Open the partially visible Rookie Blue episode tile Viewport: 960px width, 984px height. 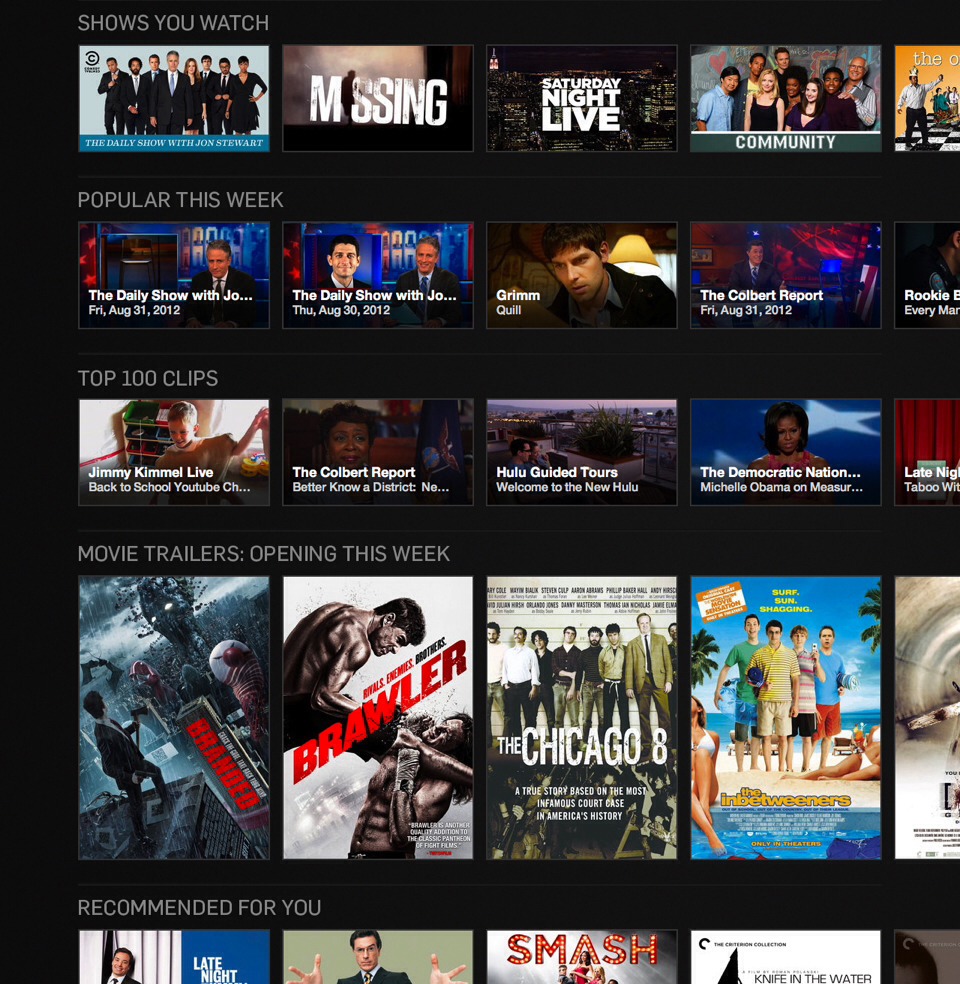pos(927,275)
